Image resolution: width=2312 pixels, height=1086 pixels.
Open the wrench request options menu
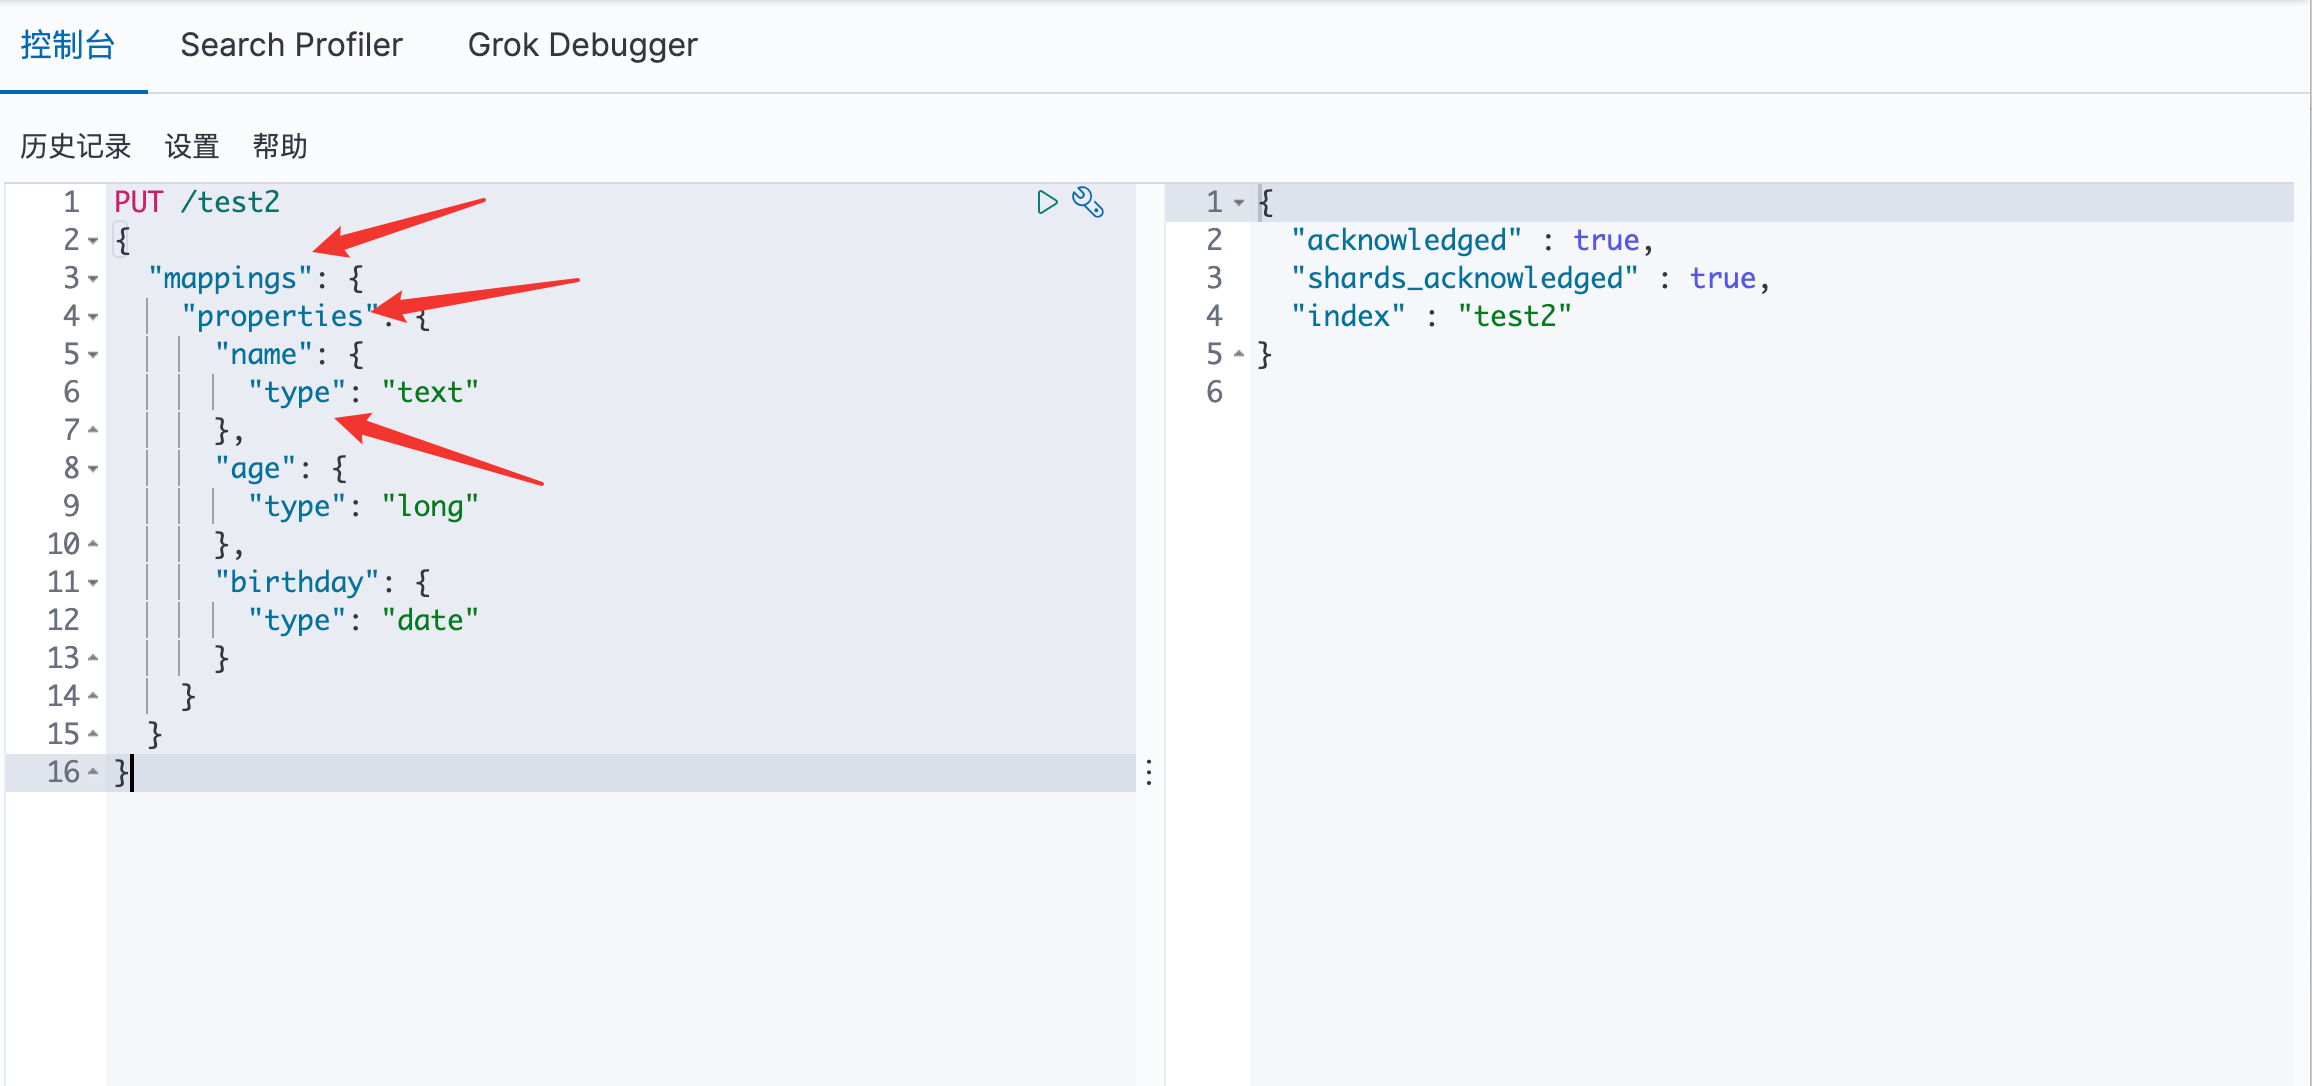(1088, 203)
